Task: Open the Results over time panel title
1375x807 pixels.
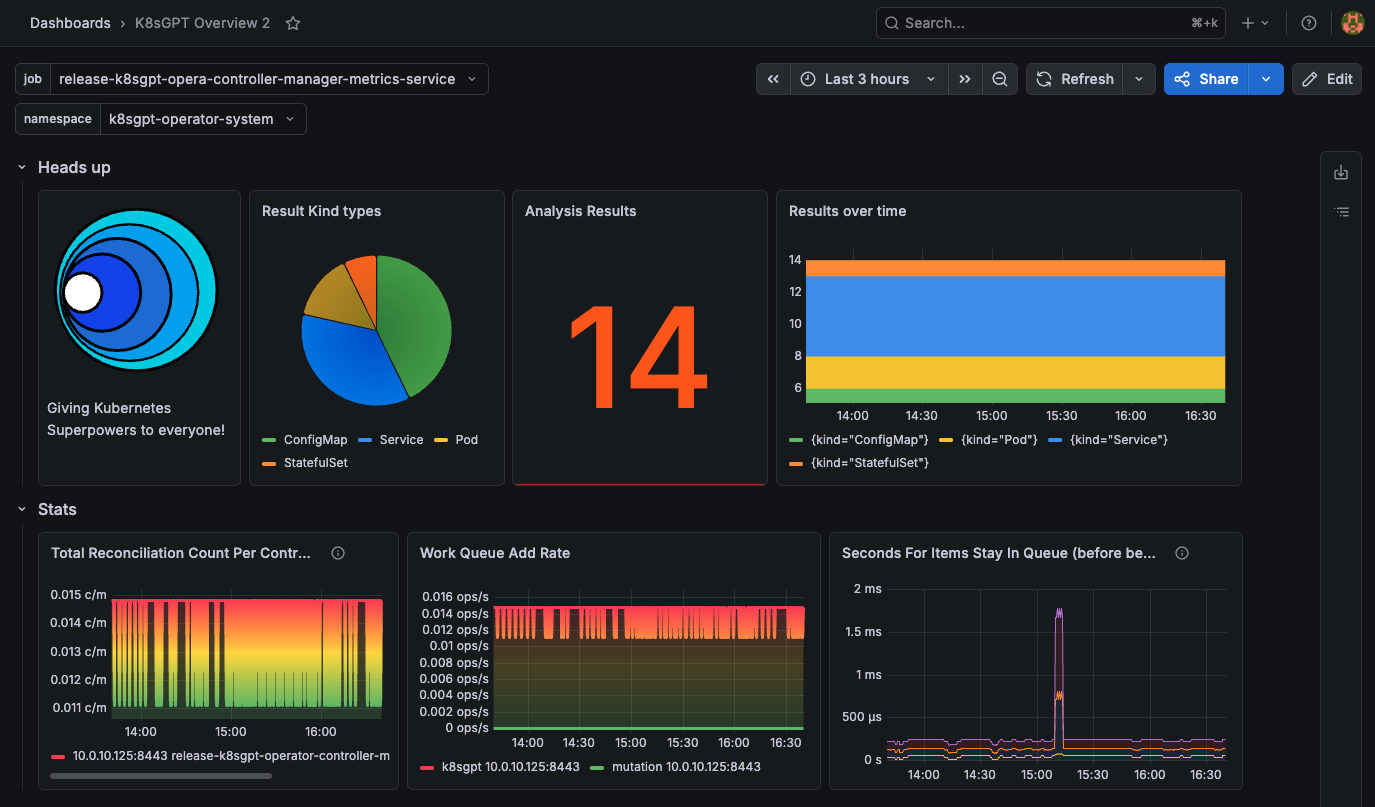Action: [848, 211]
